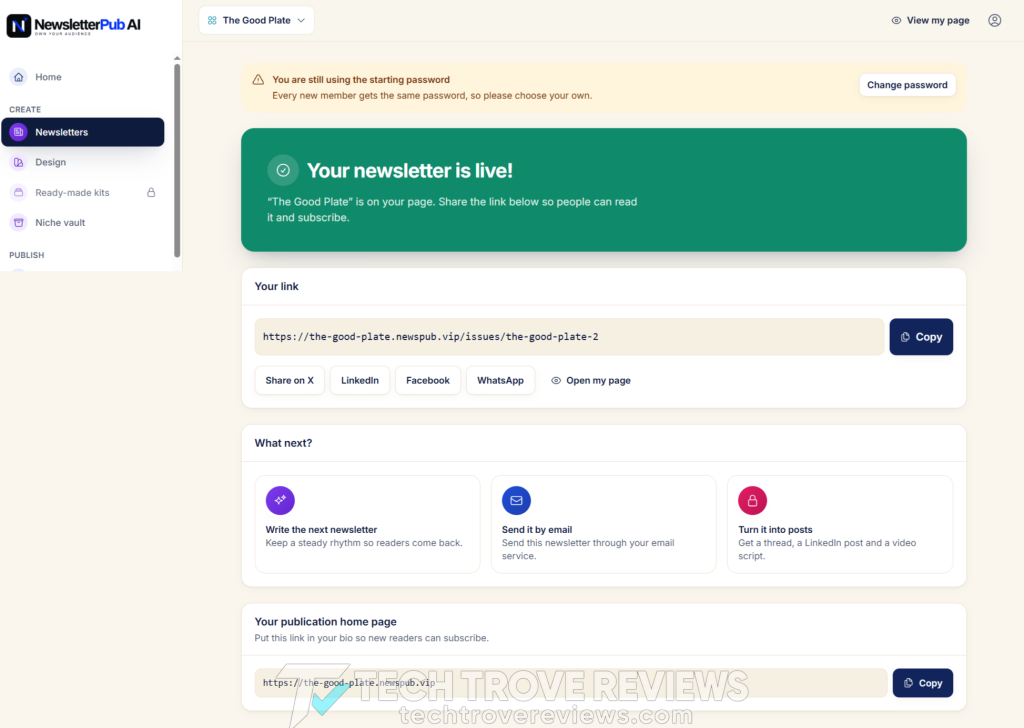
Task: Click the warning triangle icon in password alert
Action: click(259, 80)
